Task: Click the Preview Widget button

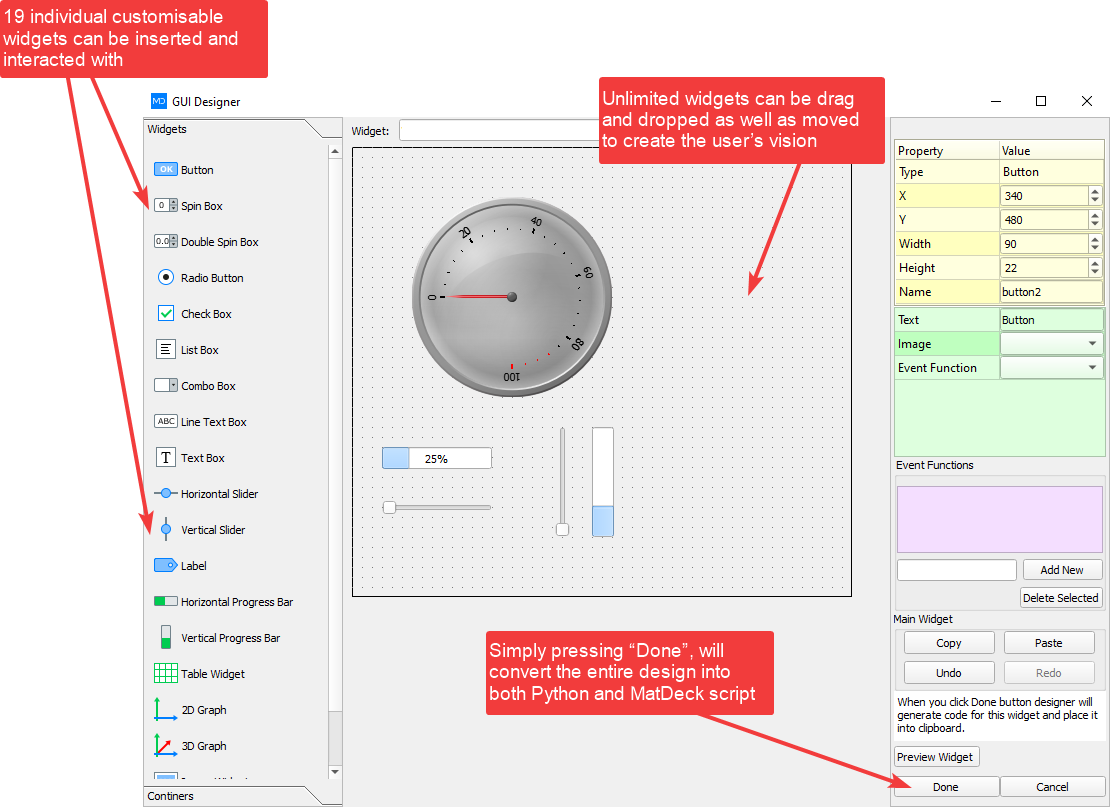Action: (x=936, y=757)
